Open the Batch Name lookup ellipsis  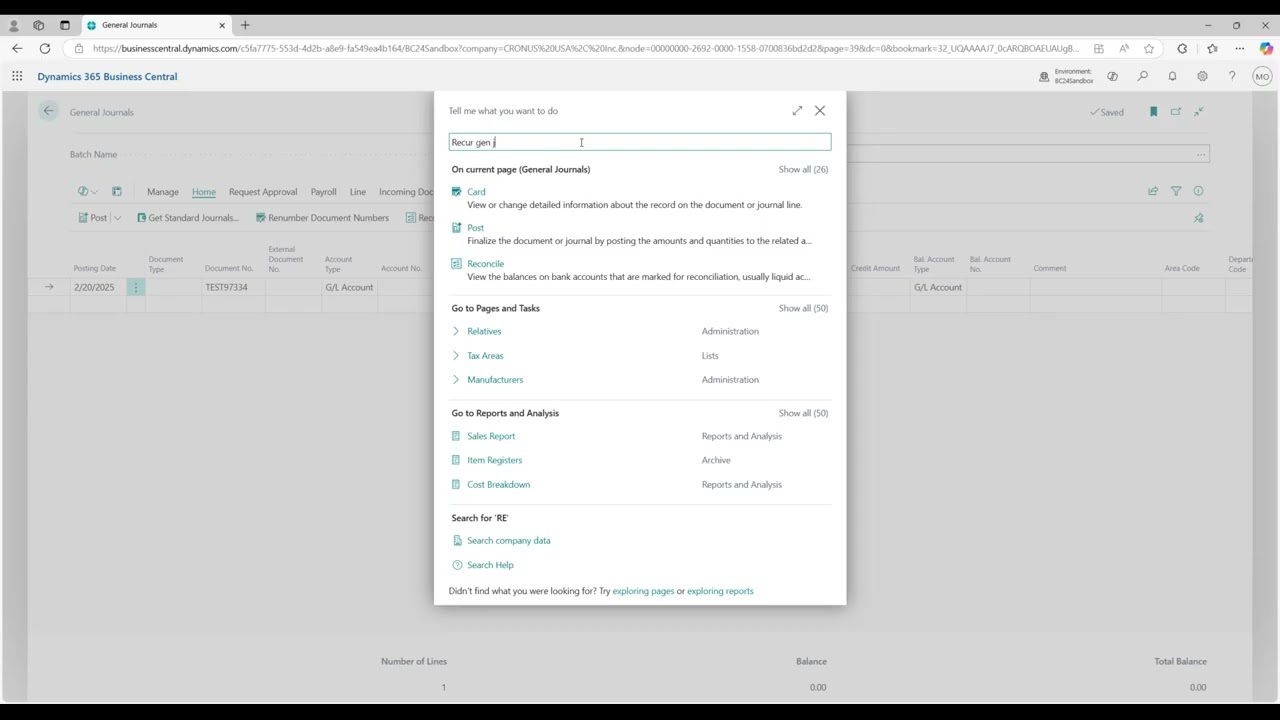[1201, 154]
